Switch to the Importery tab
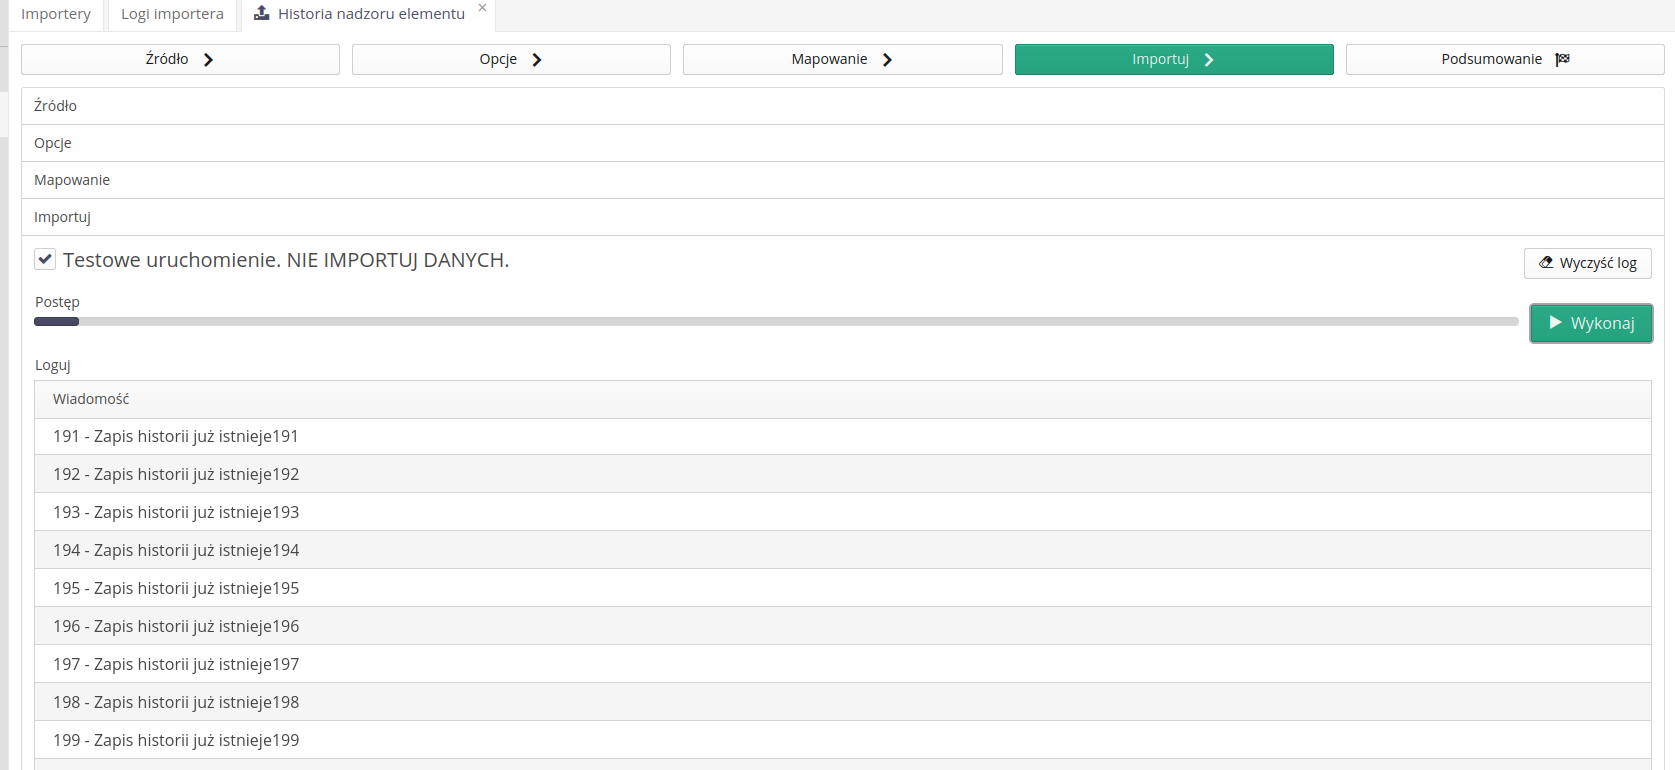This screenshot has height=770, width=1675. pyautogui.click(x=56, y=14)
